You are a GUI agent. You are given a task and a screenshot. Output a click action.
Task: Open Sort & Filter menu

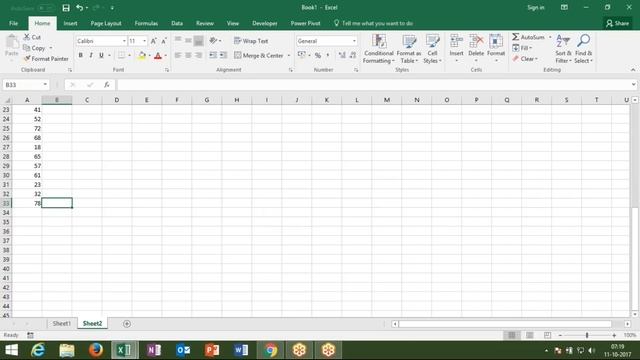click(563, 49)
